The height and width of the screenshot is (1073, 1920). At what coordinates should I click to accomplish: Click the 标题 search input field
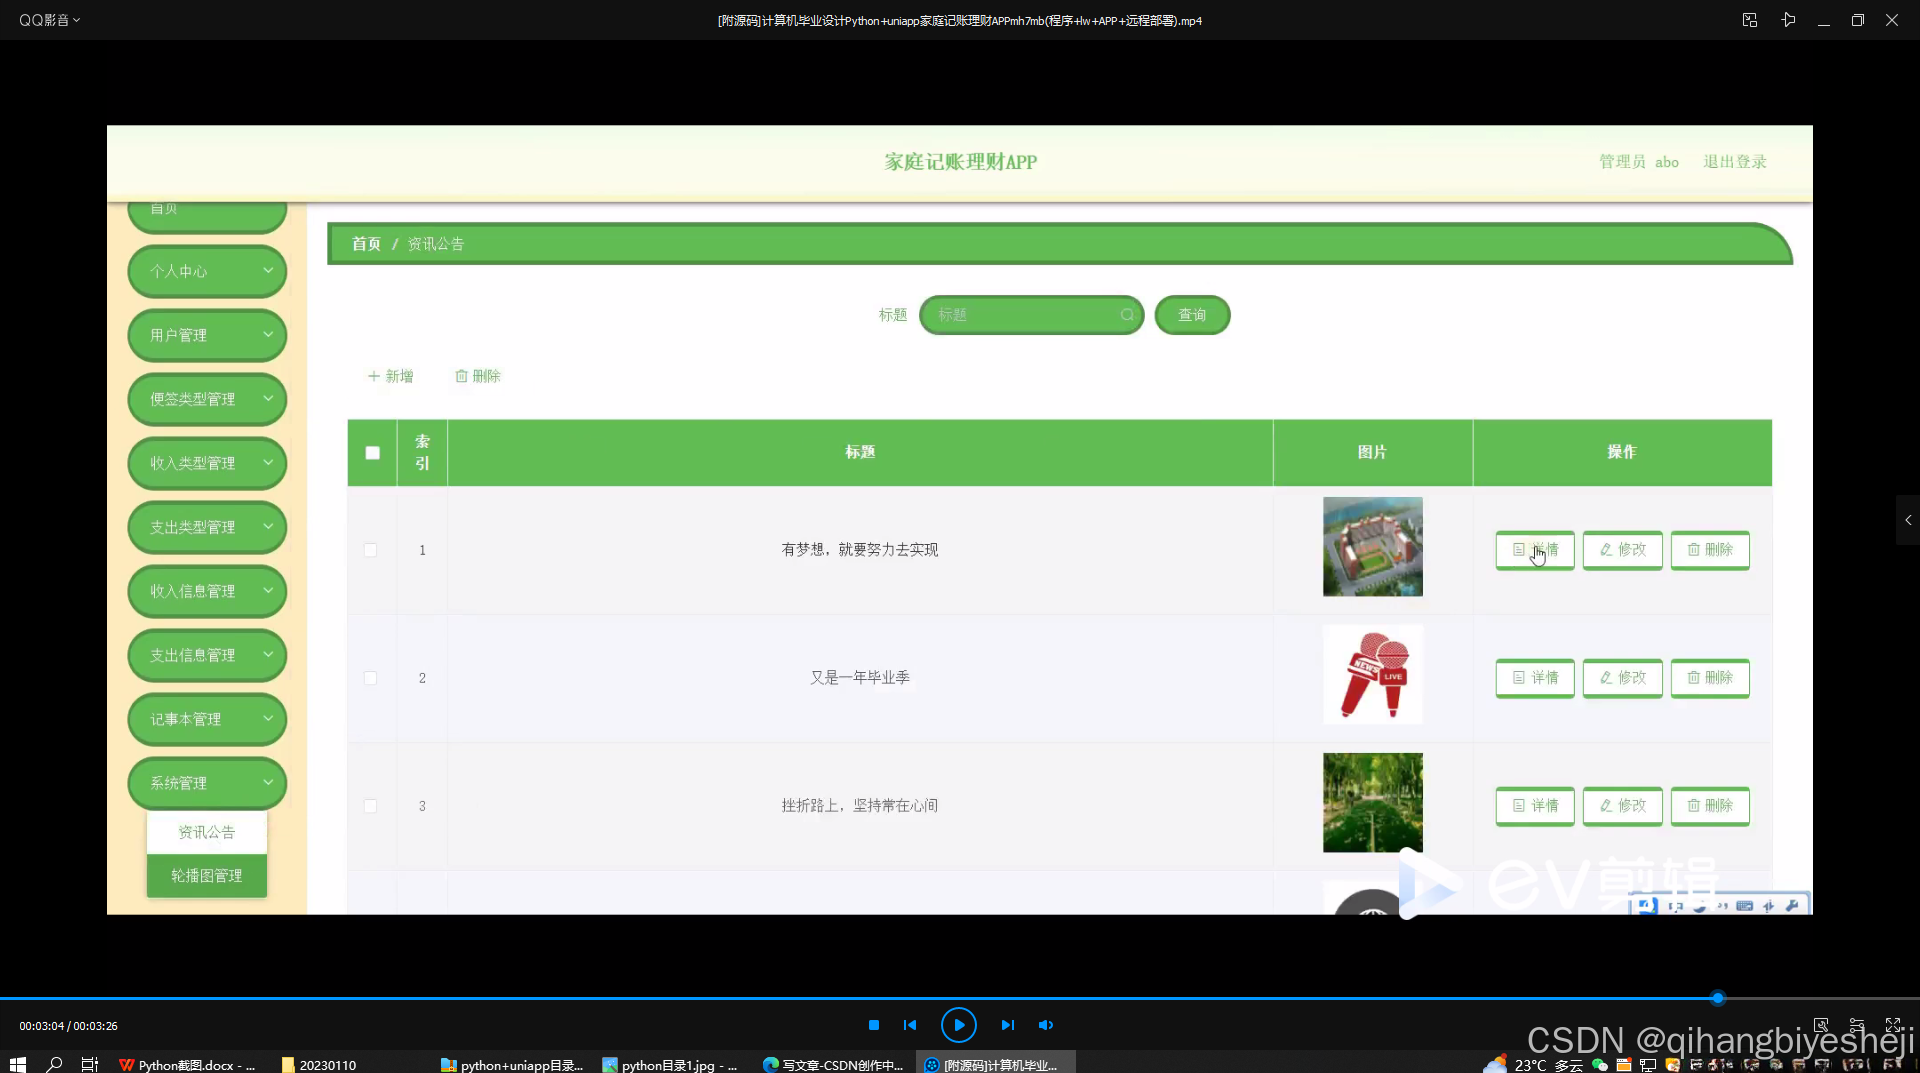click(x=1030, y=315)
